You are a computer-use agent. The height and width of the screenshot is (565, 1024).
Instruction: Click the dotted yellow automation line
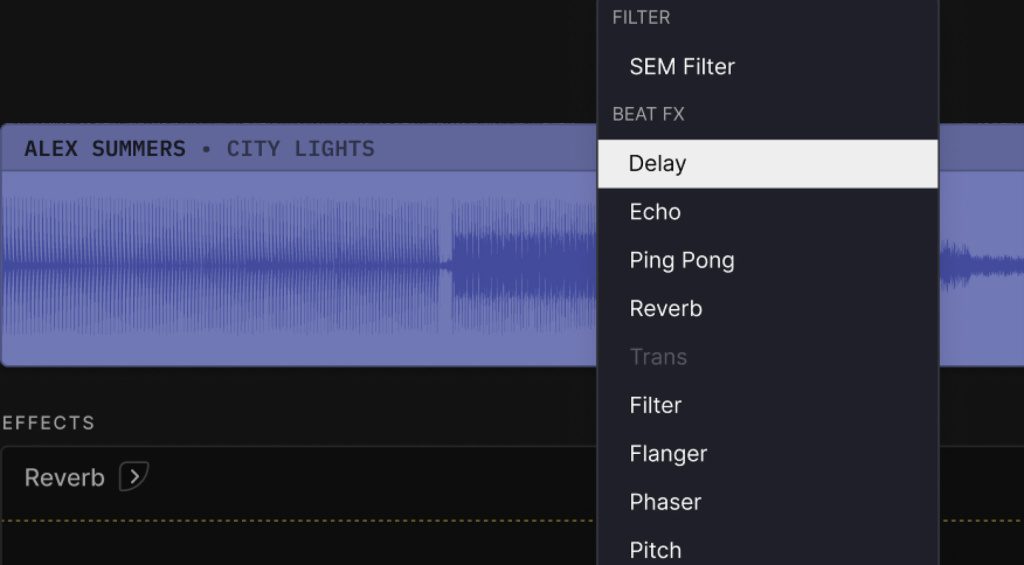coord(299,521)
